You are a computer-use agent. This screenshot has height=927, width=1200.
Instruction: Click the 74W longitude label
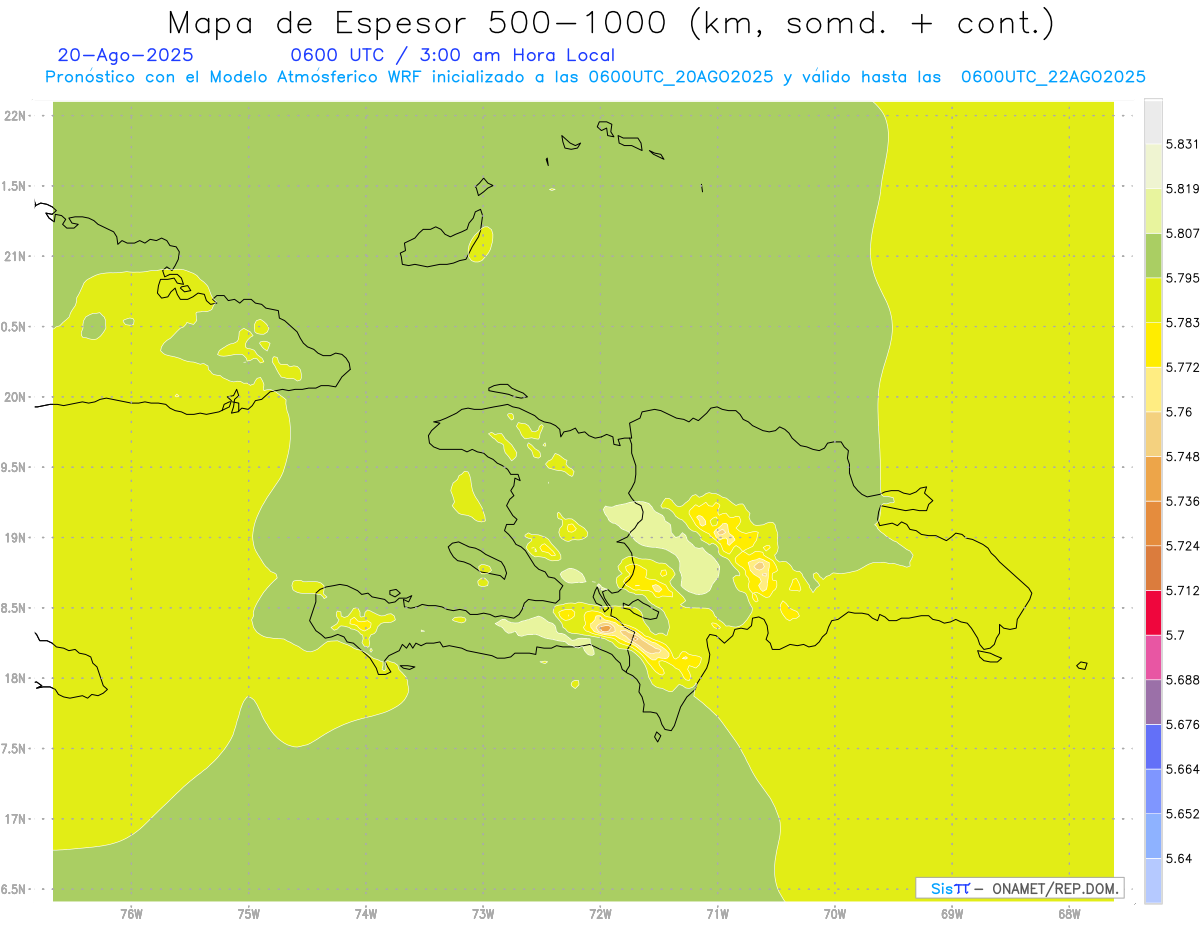pyautogui.click(x=365, y=913)
